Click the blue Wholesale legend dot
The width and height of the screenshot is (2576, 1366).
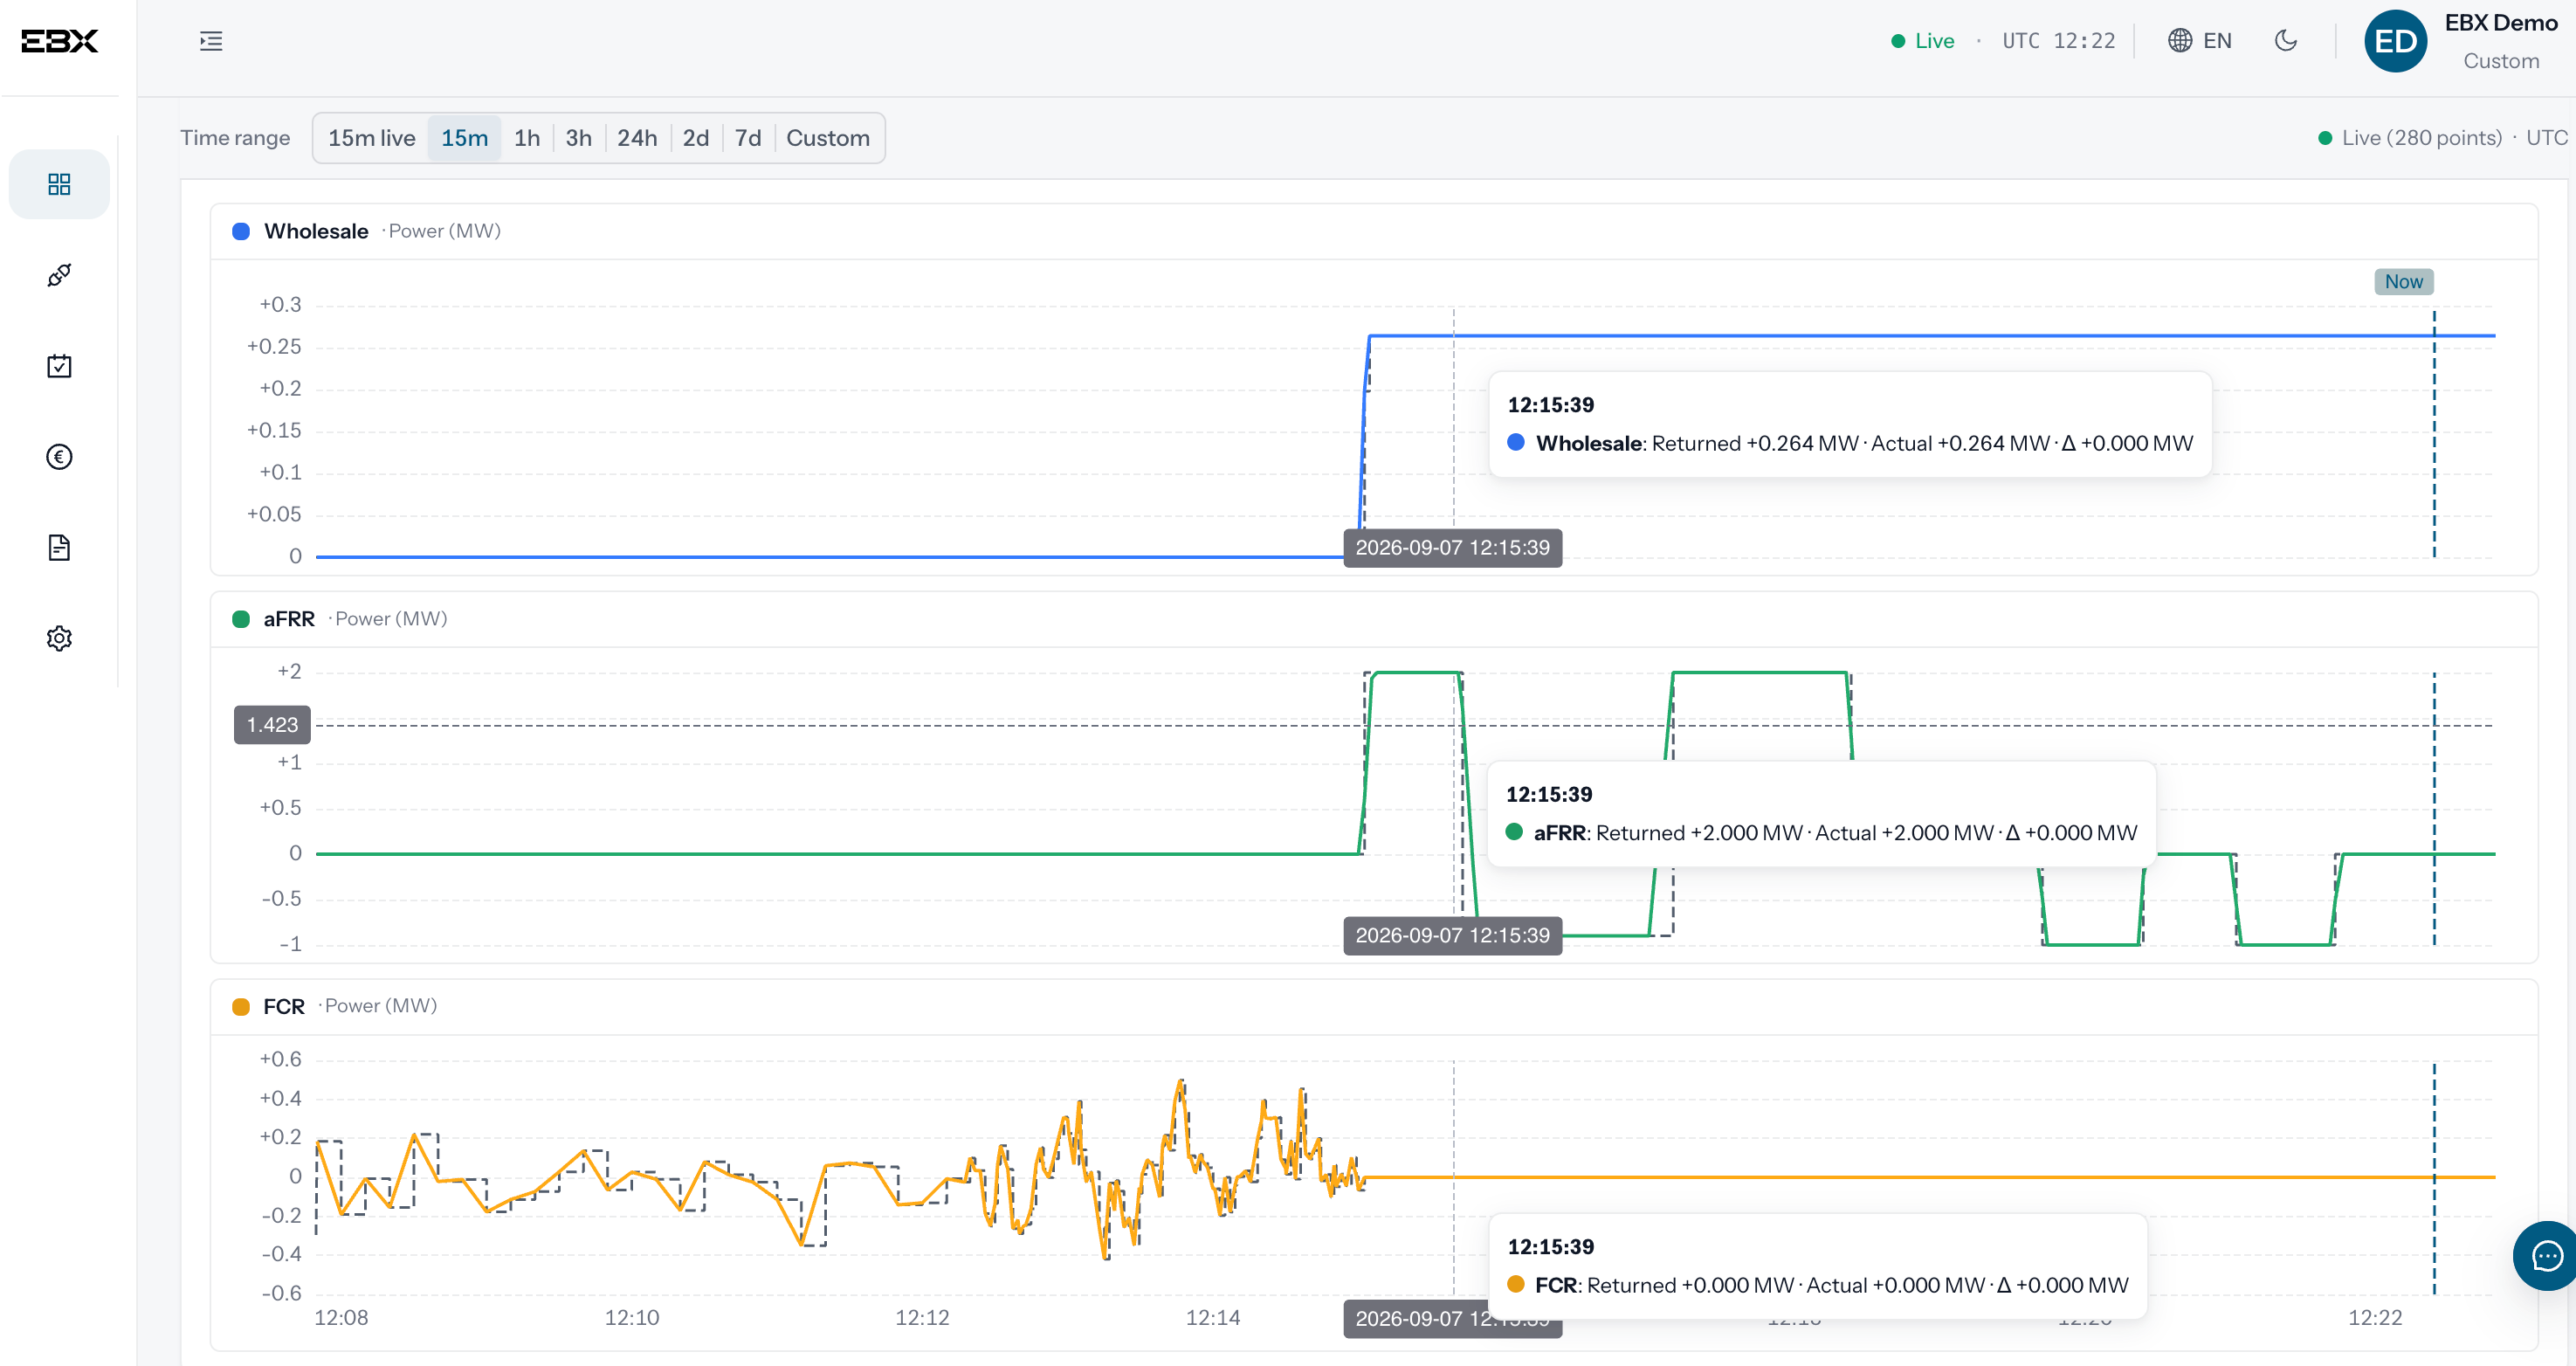coord(241,231)
